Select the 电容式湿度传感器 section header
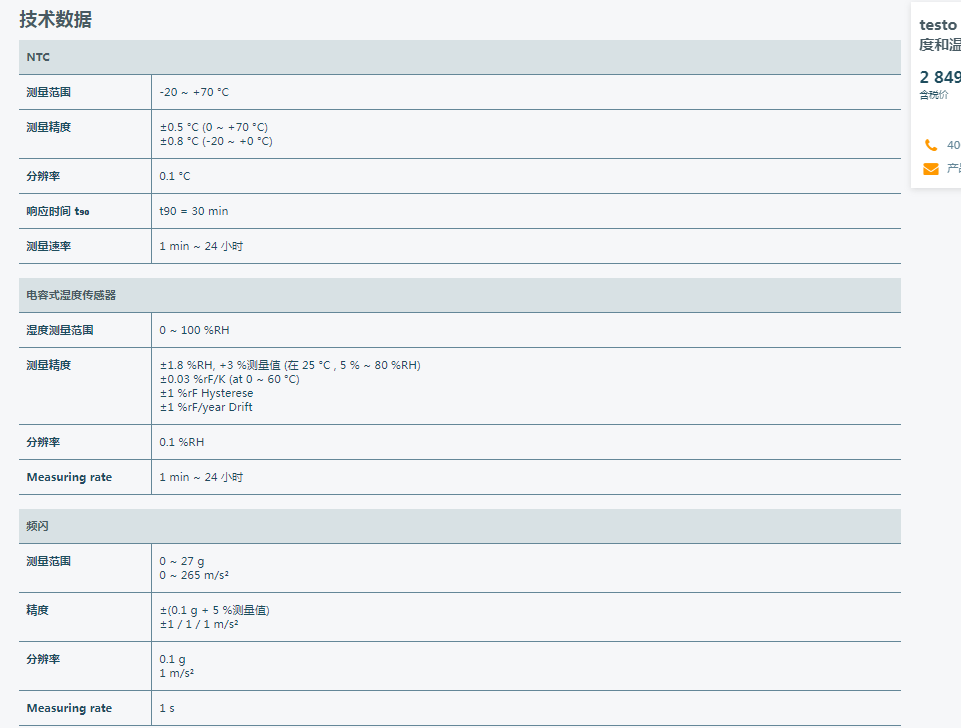Viewport: 961px width, 728px height. [x=460, y=295]
